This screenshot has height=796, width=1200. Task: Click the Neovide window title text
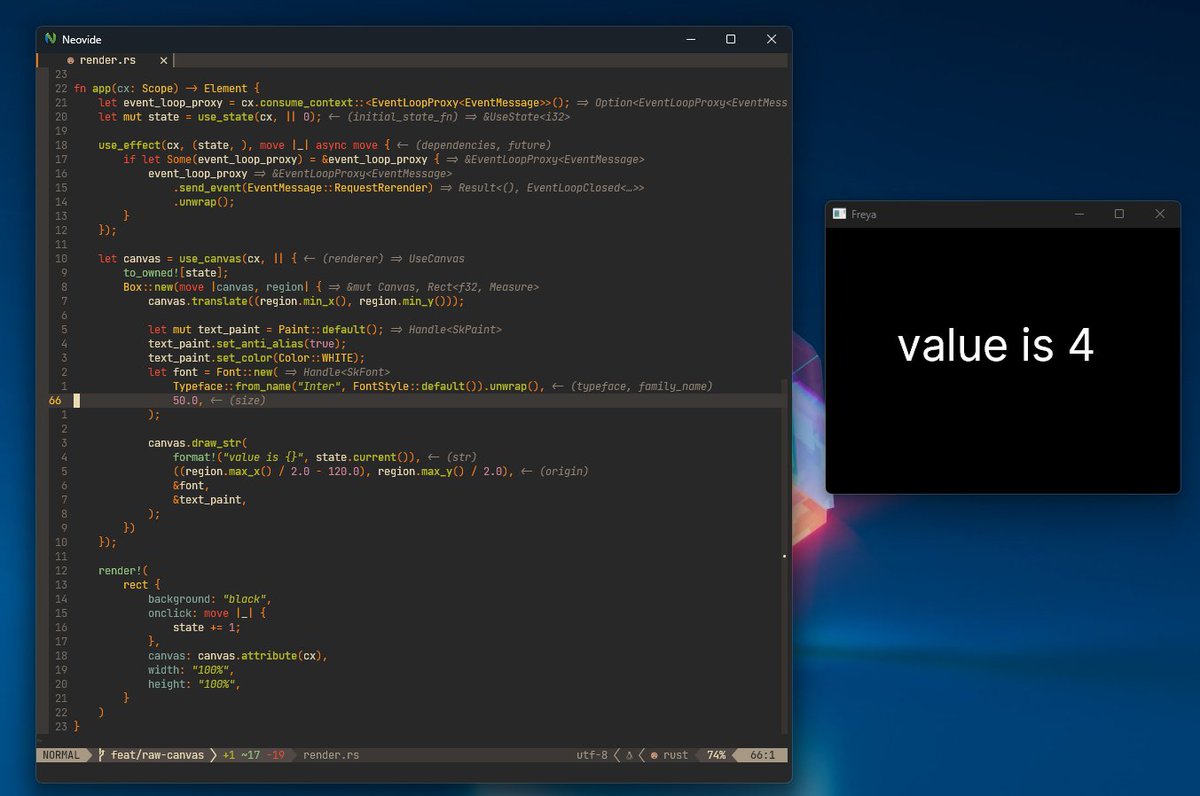click(83, 40)
